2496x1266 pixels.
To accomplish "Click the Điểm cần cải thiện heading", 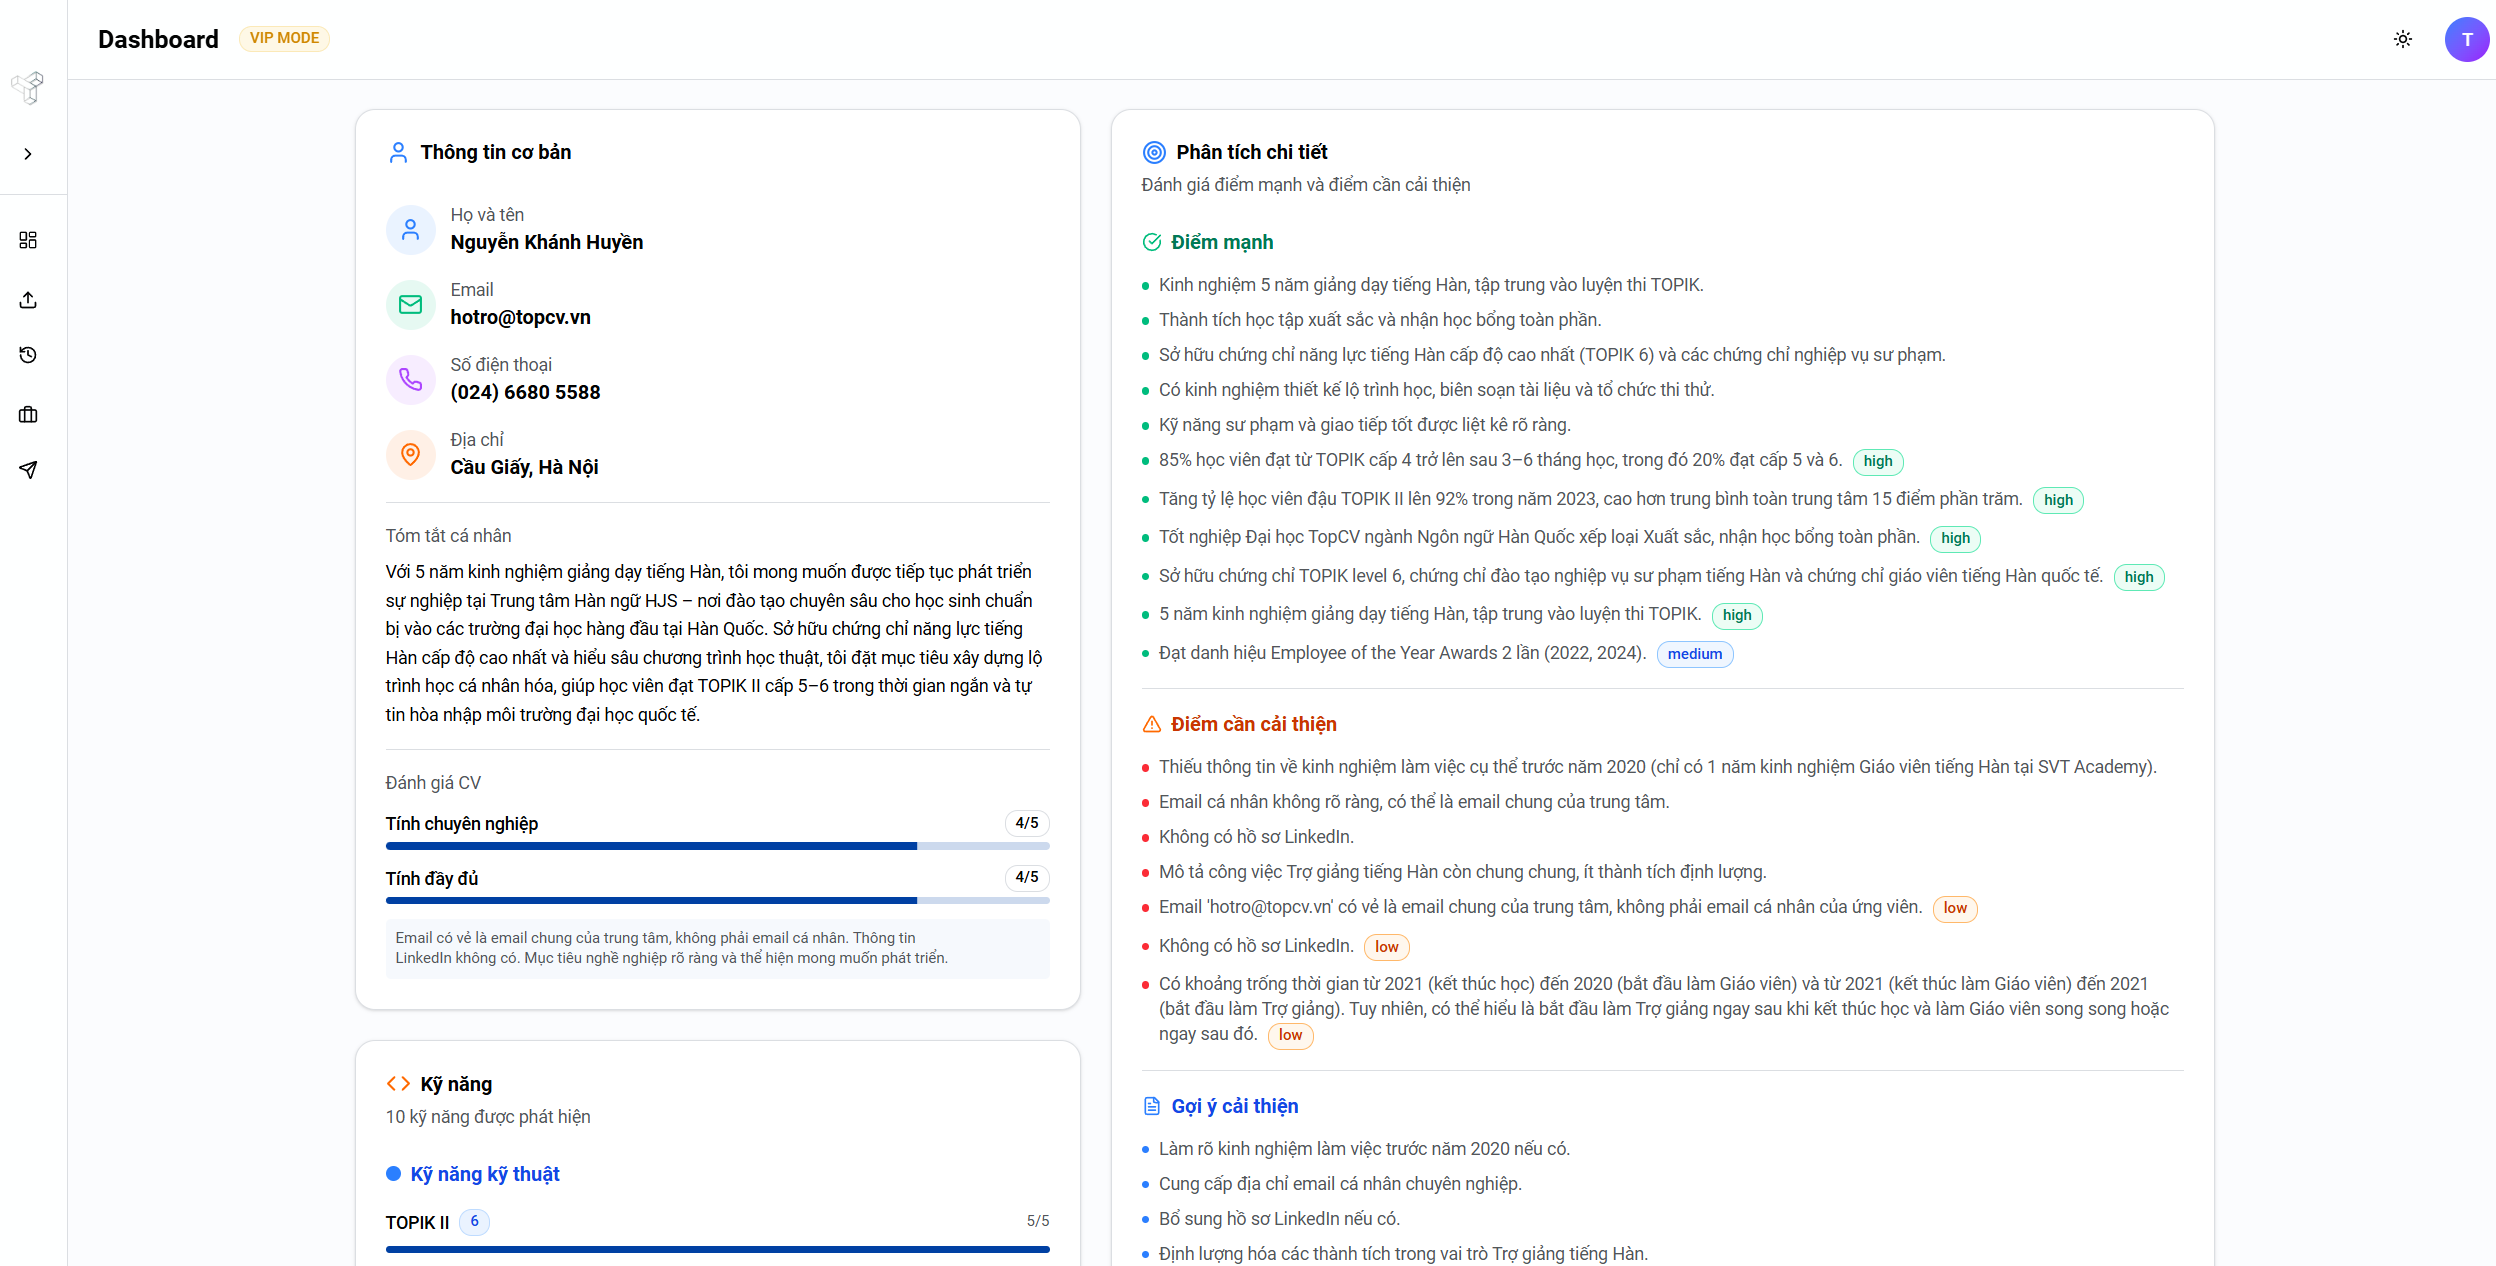I will pos(1253,724).
